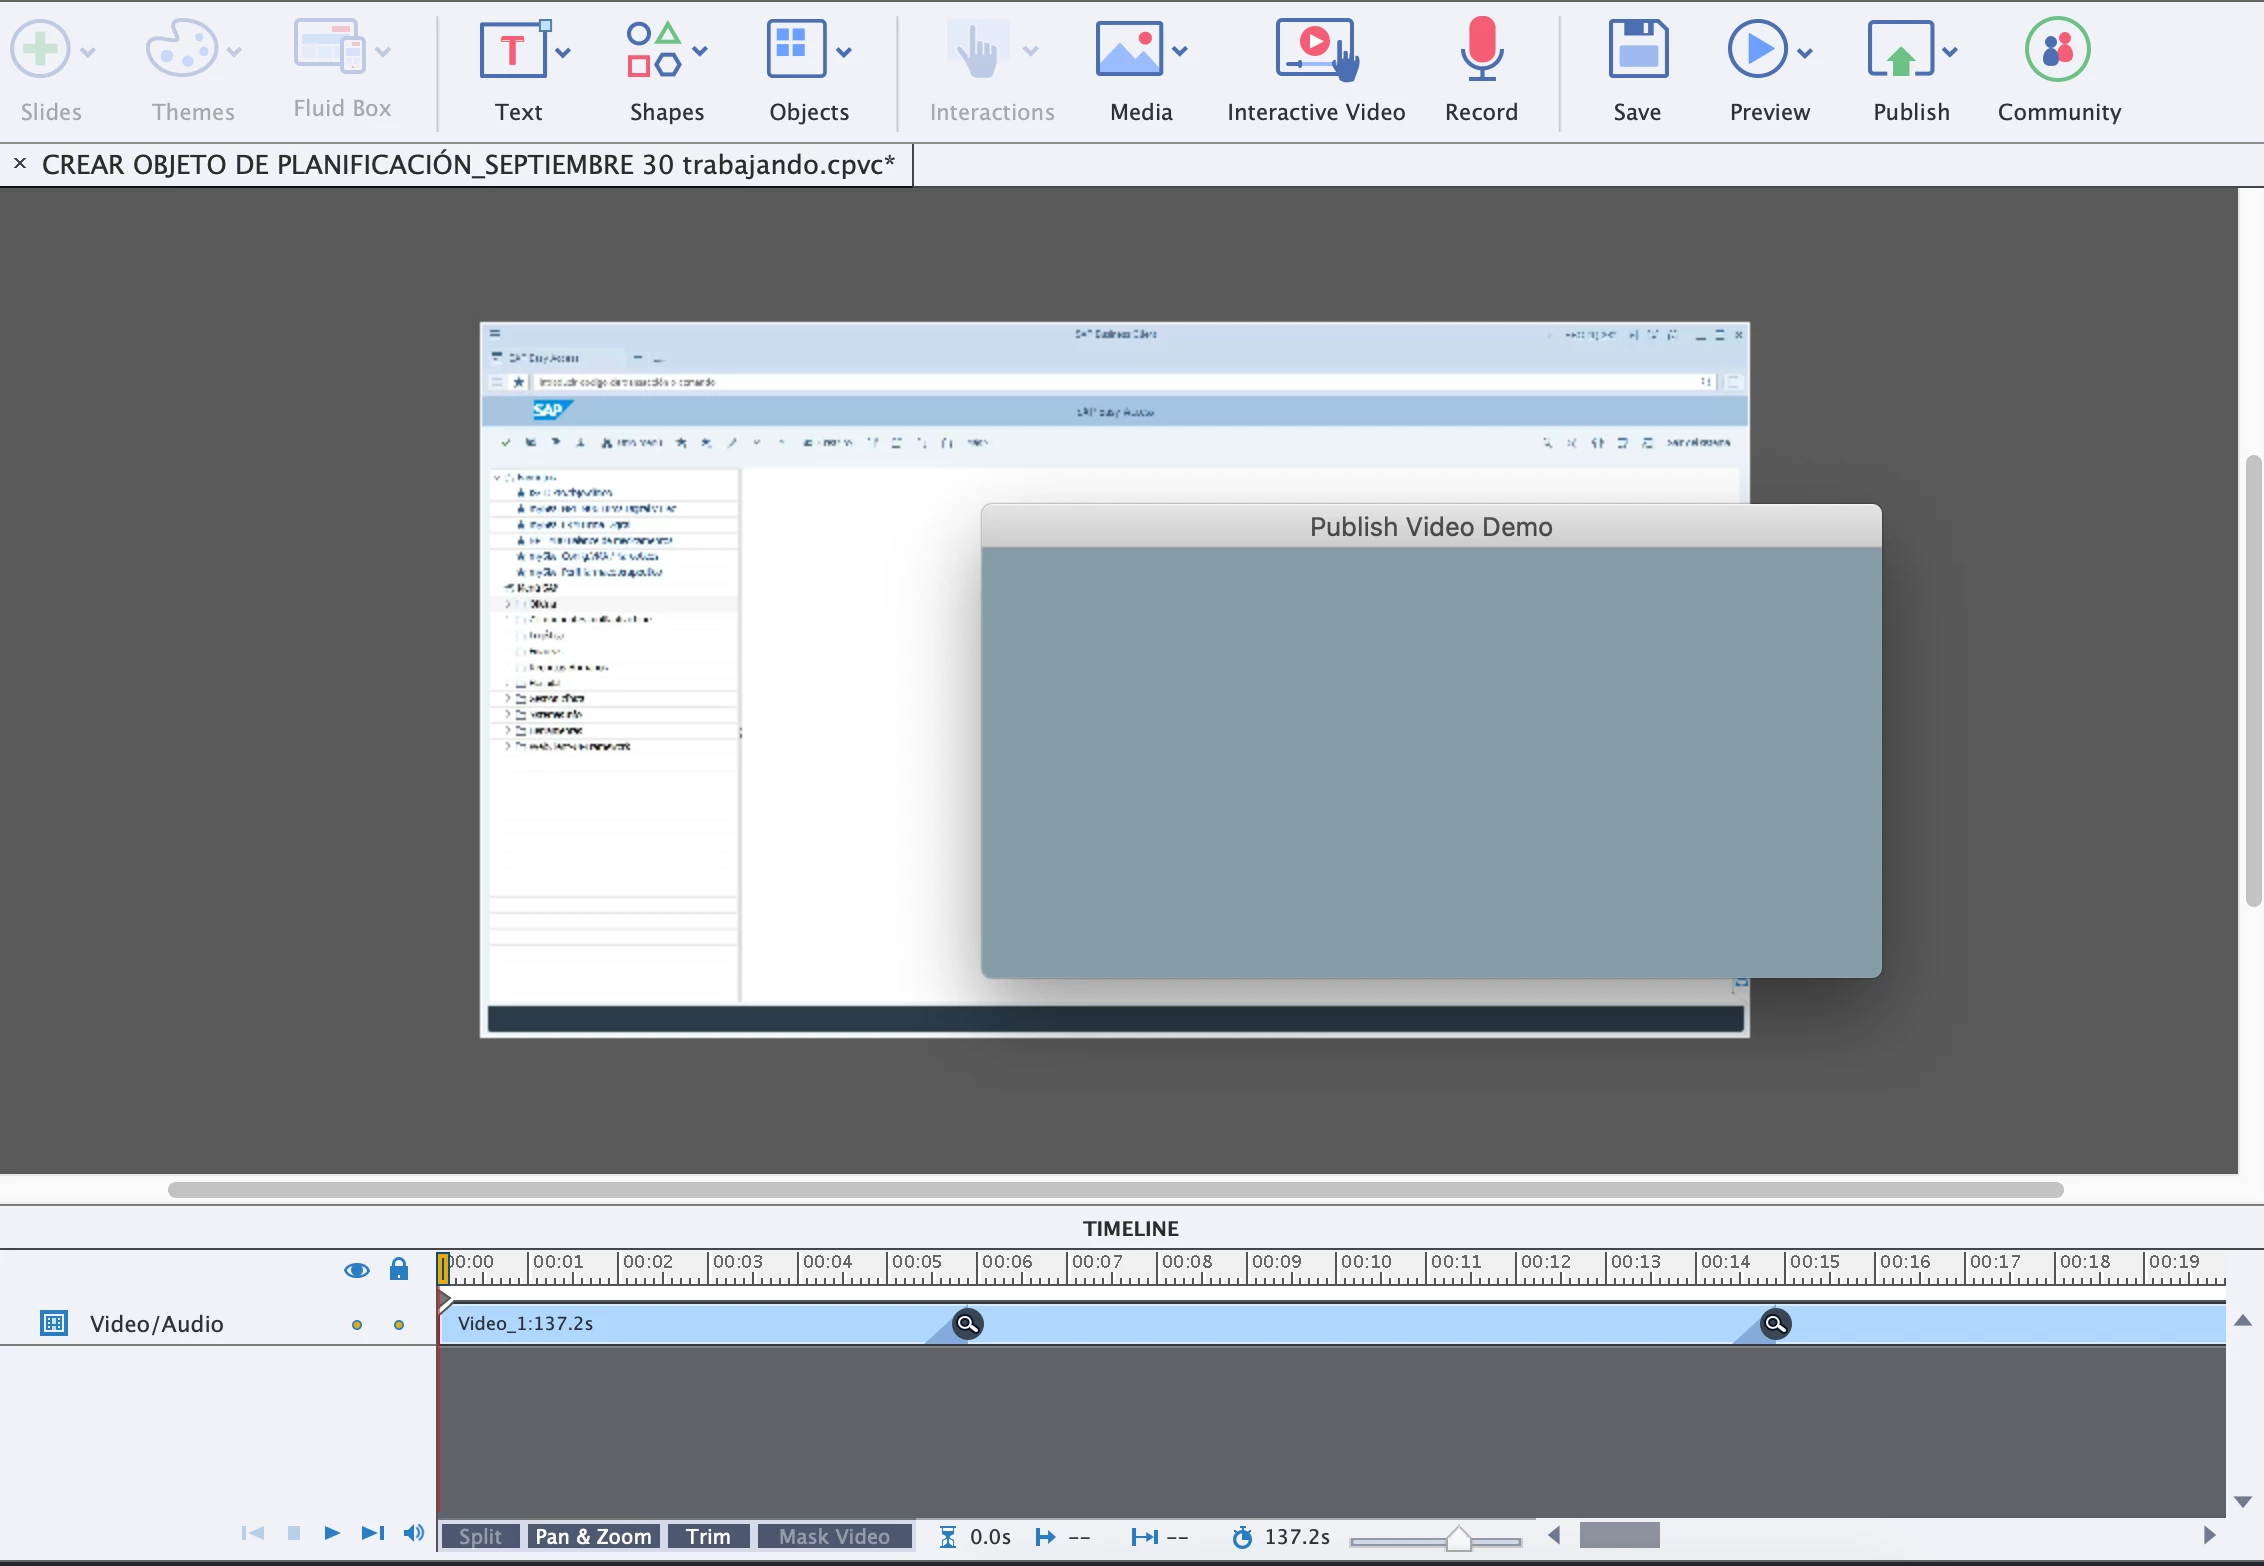
Task: Open the Media dropdown arrow
Action: click(1180, 52)
